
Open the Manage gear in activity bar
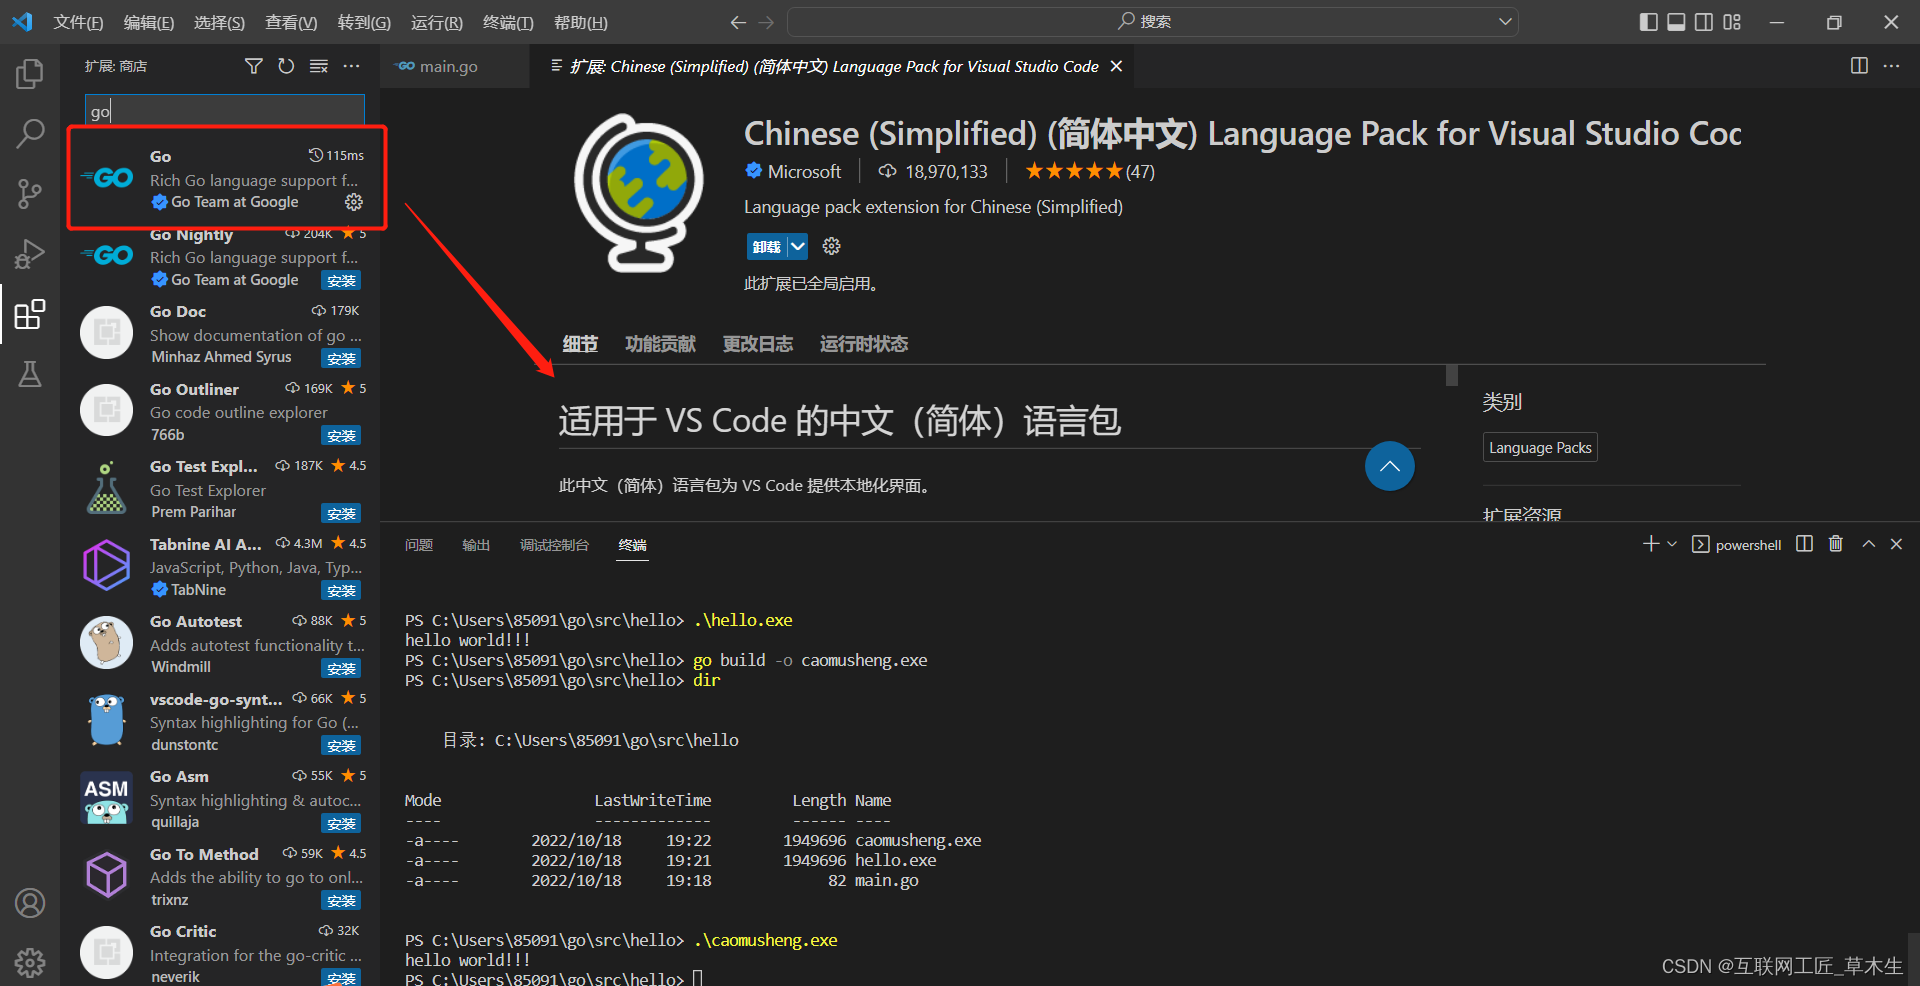click(x=30, y=962)
